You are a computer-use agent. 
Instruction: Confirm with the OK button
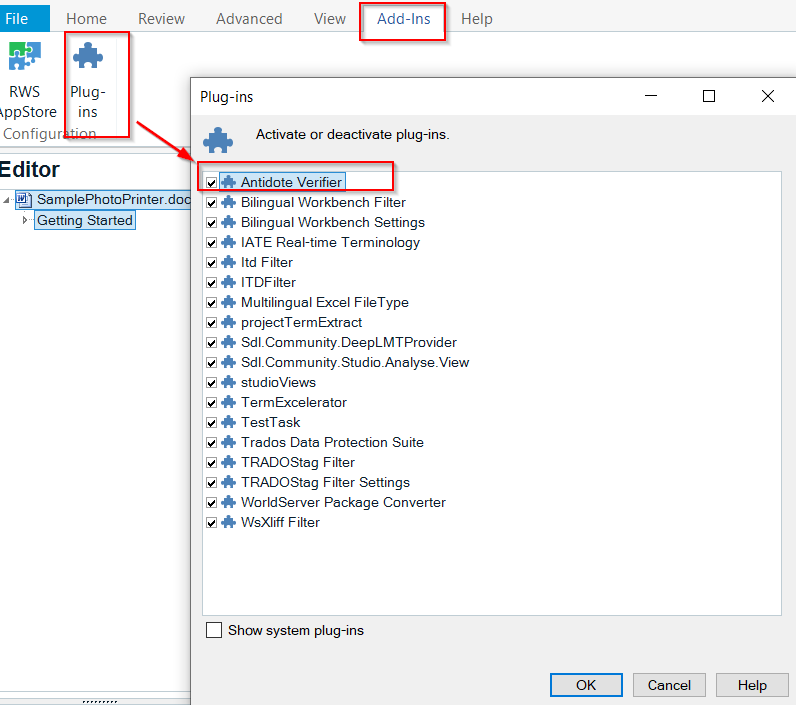click(586, 685)
